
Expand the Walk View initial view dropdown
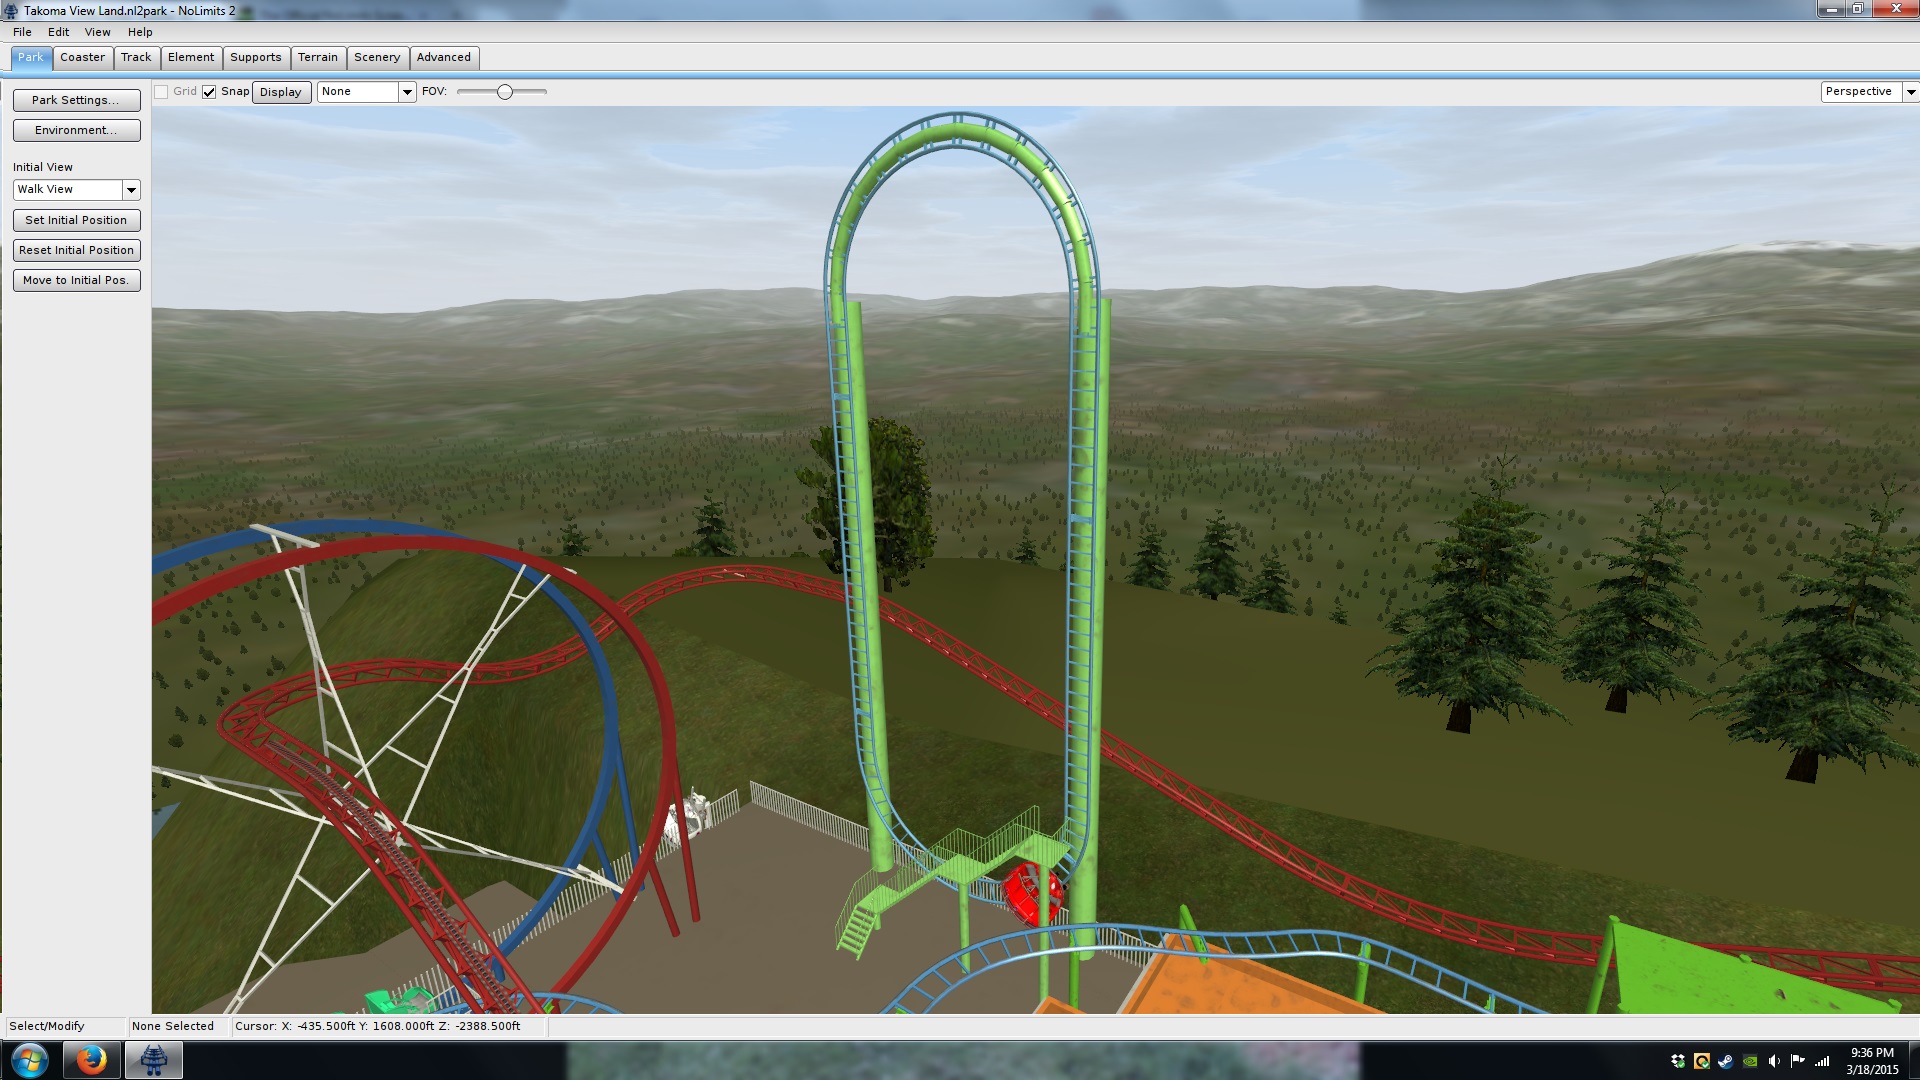pos(131,190)
